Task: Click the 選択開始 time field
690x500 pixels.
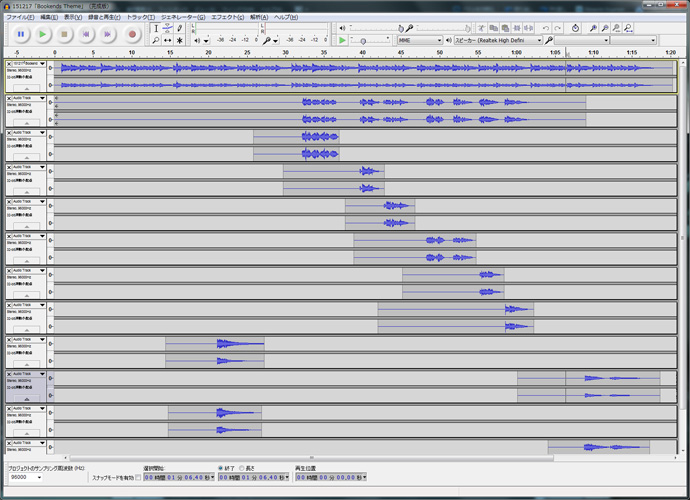Action: point(179,478)
